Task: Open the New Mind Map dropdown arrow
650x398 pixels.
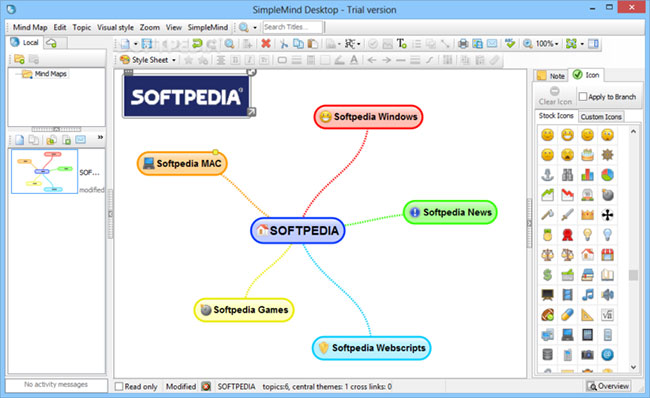Action: pyautogui.click(x=135, y=44)
